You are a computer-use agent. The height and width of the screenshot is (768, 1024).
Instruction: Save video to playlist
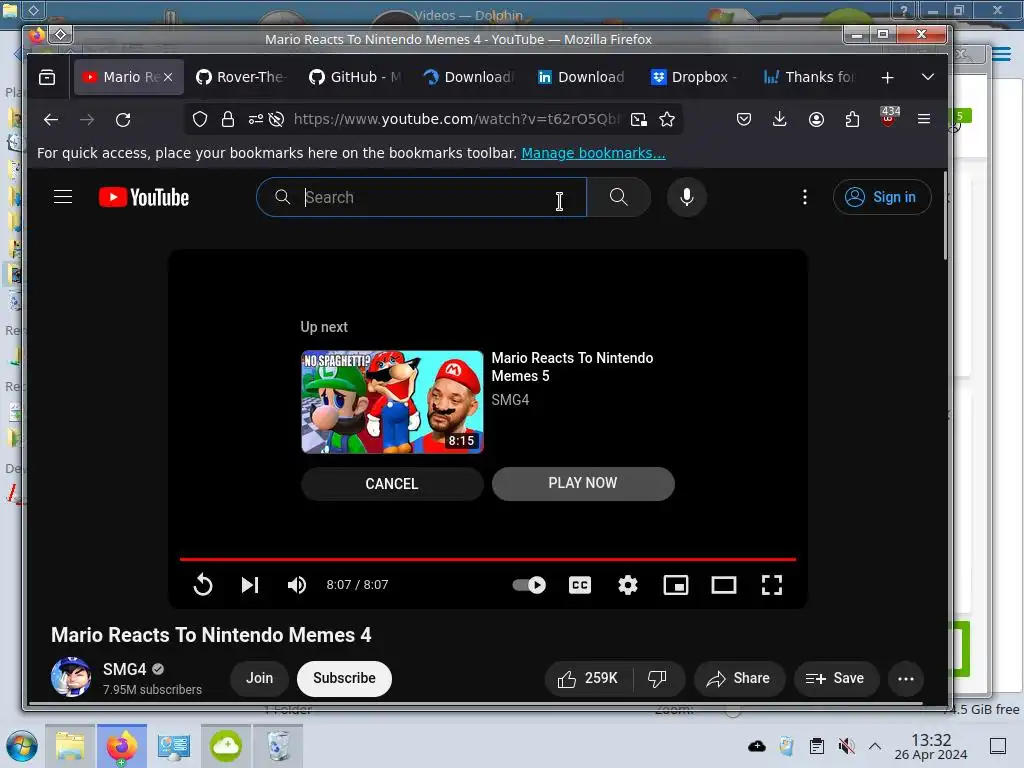[x=835, y=679]
